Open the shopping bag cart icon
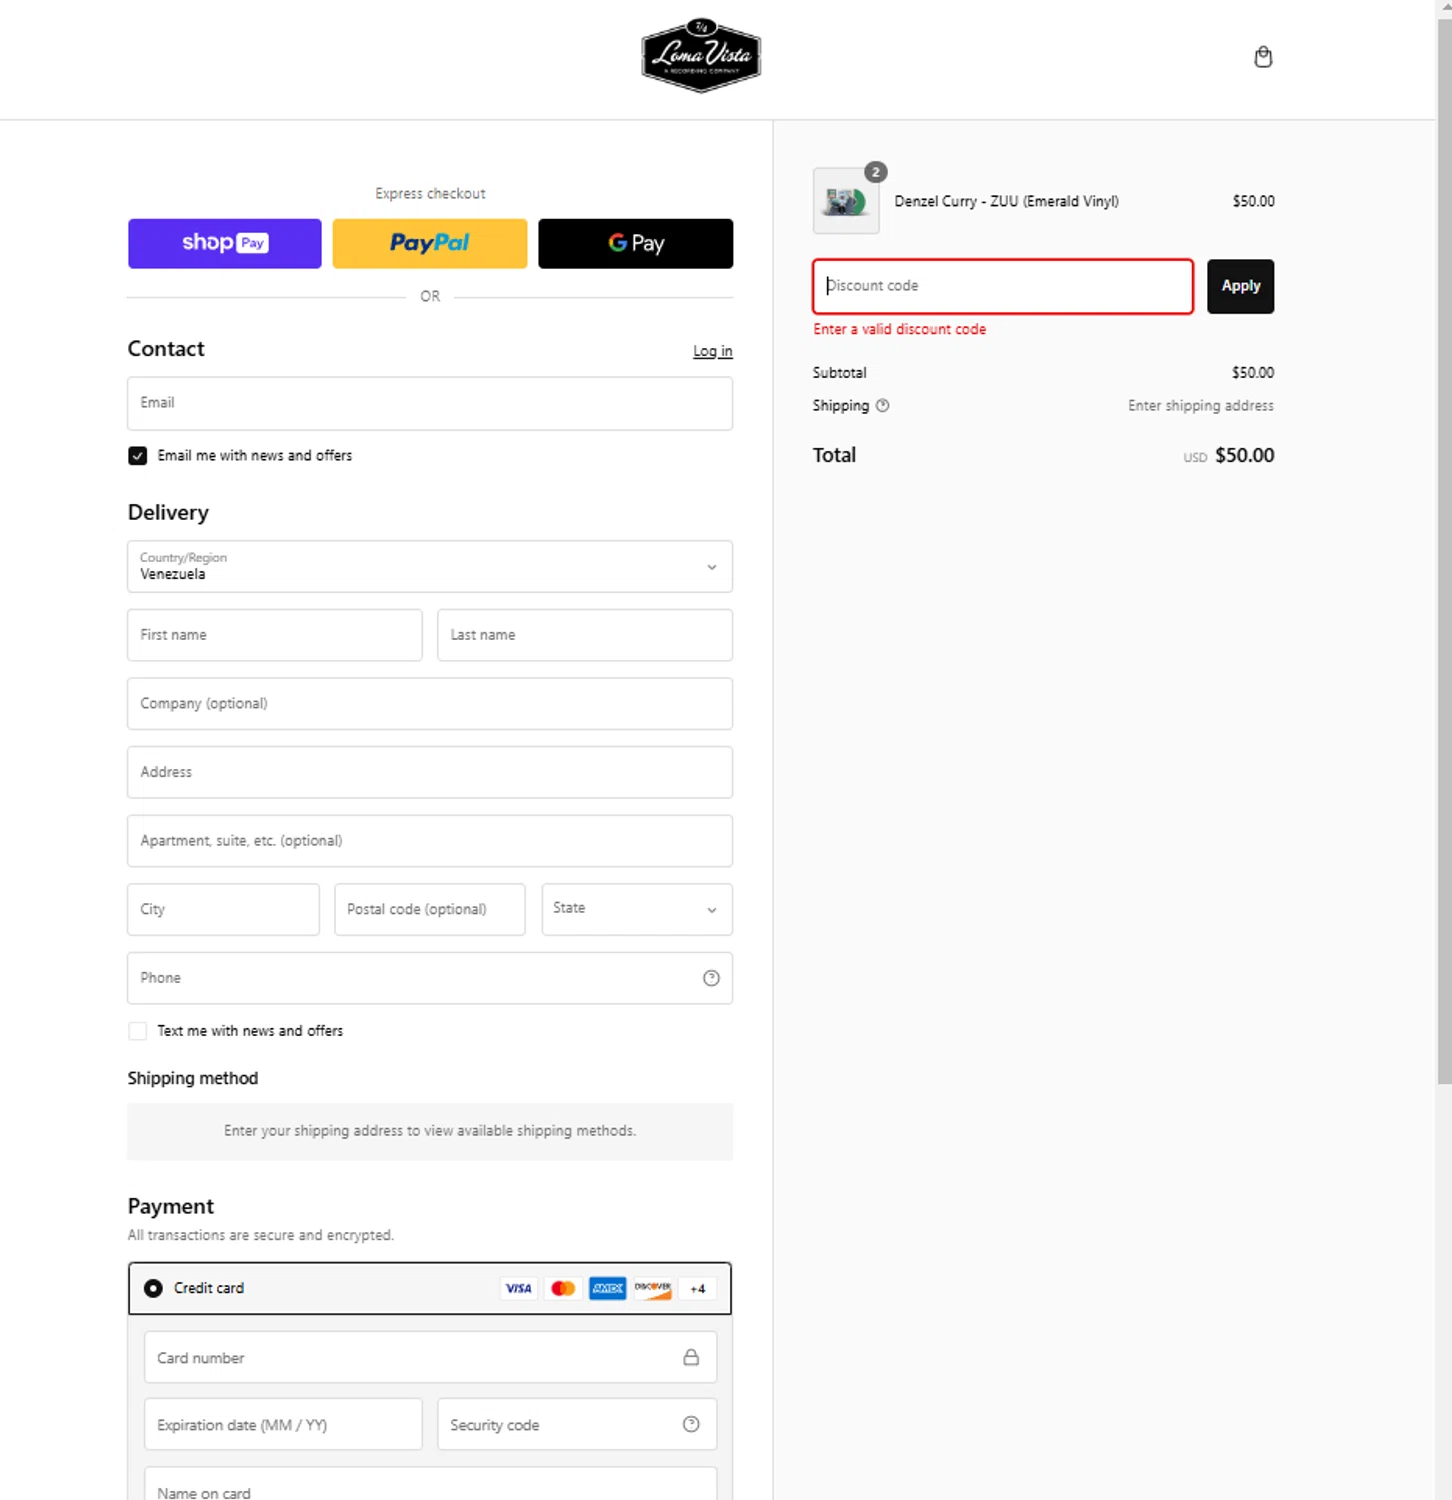The width and height of the screenshot is (1452, 1500). pos(1263,57)
